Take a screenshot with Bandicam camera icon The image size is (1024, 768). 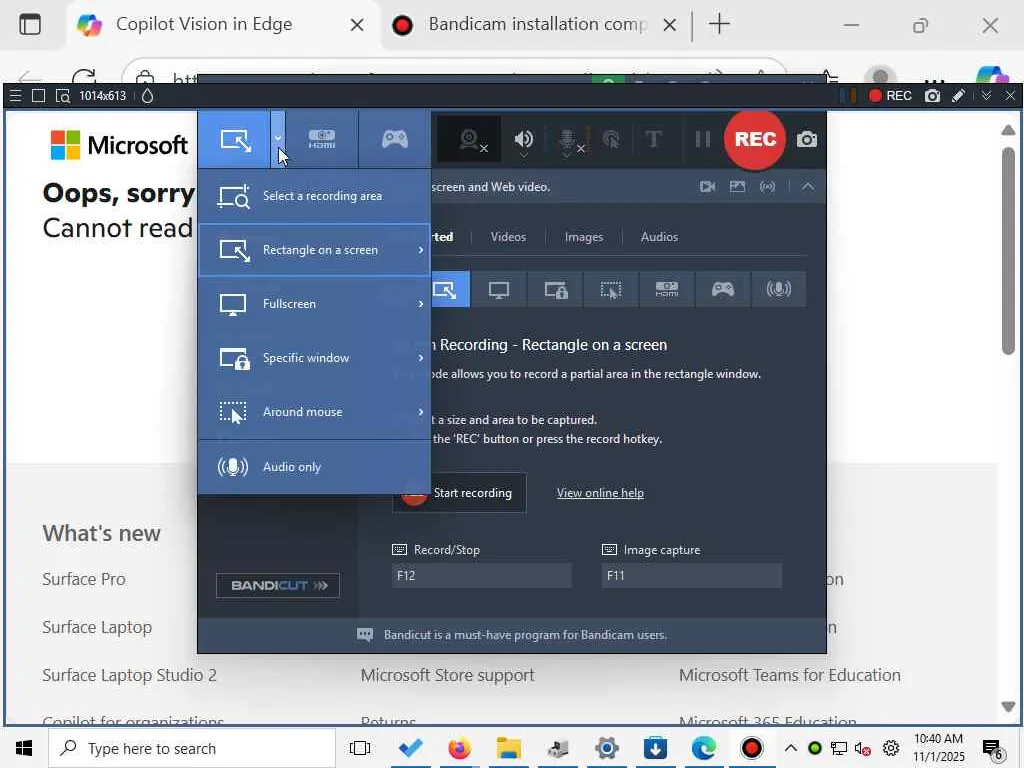coord(807,139)
